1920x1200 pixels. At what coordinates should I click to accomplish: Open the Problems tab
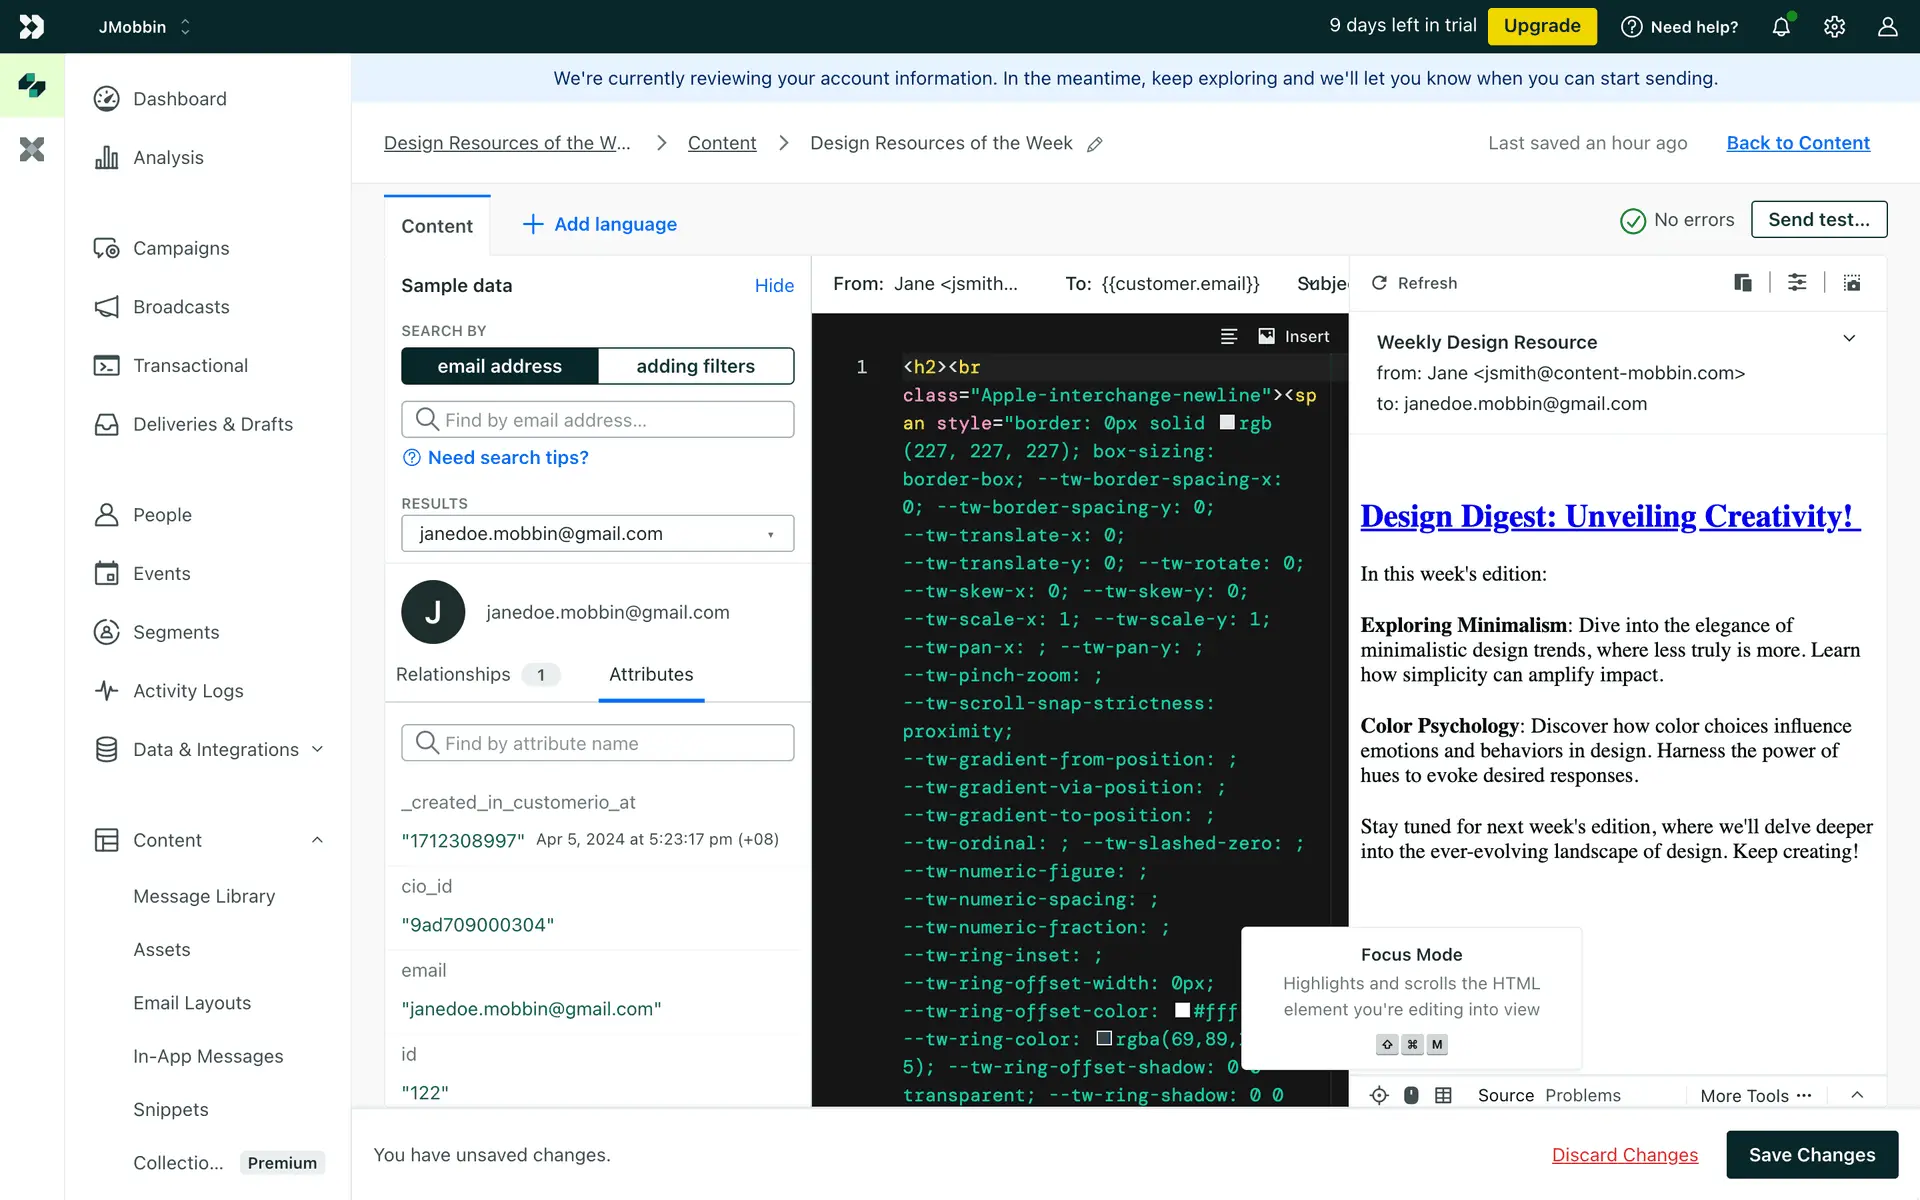click(x=1582, y=1095)
